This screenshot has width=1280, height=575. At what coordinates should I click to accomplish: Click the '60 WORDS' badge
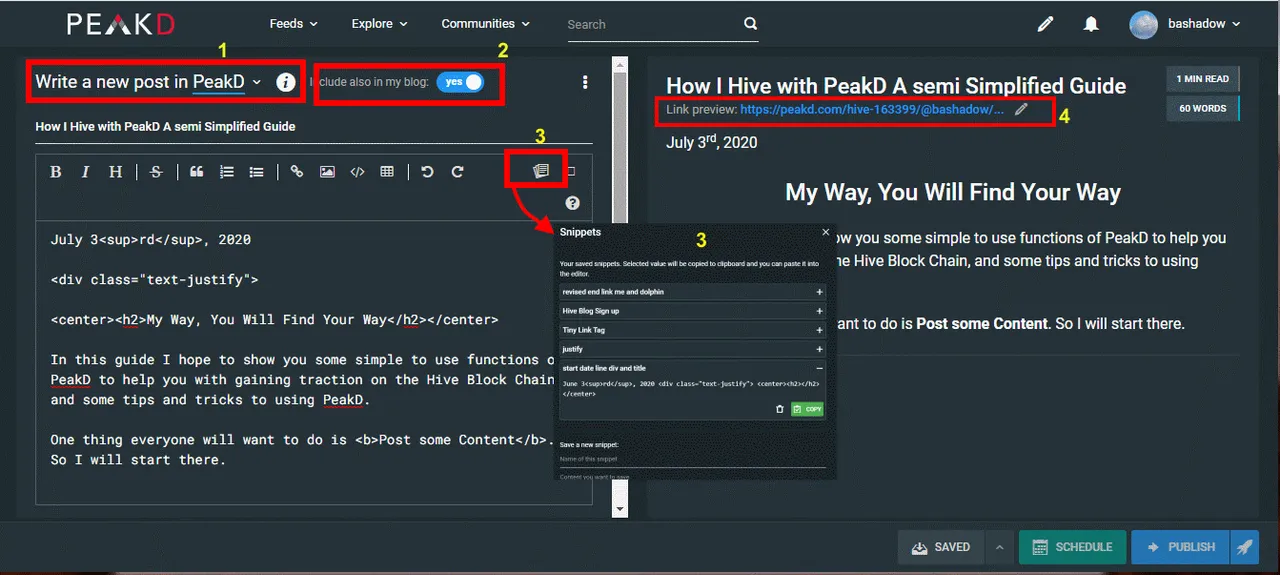click(x=1203, y=108)
